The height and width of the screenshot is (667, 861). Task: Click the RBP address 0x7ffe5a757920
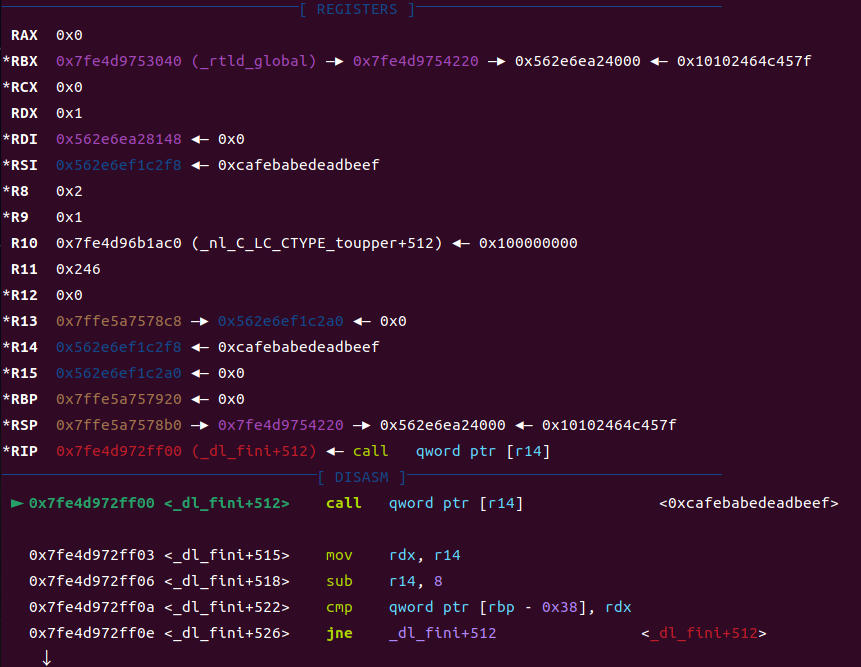119,399
